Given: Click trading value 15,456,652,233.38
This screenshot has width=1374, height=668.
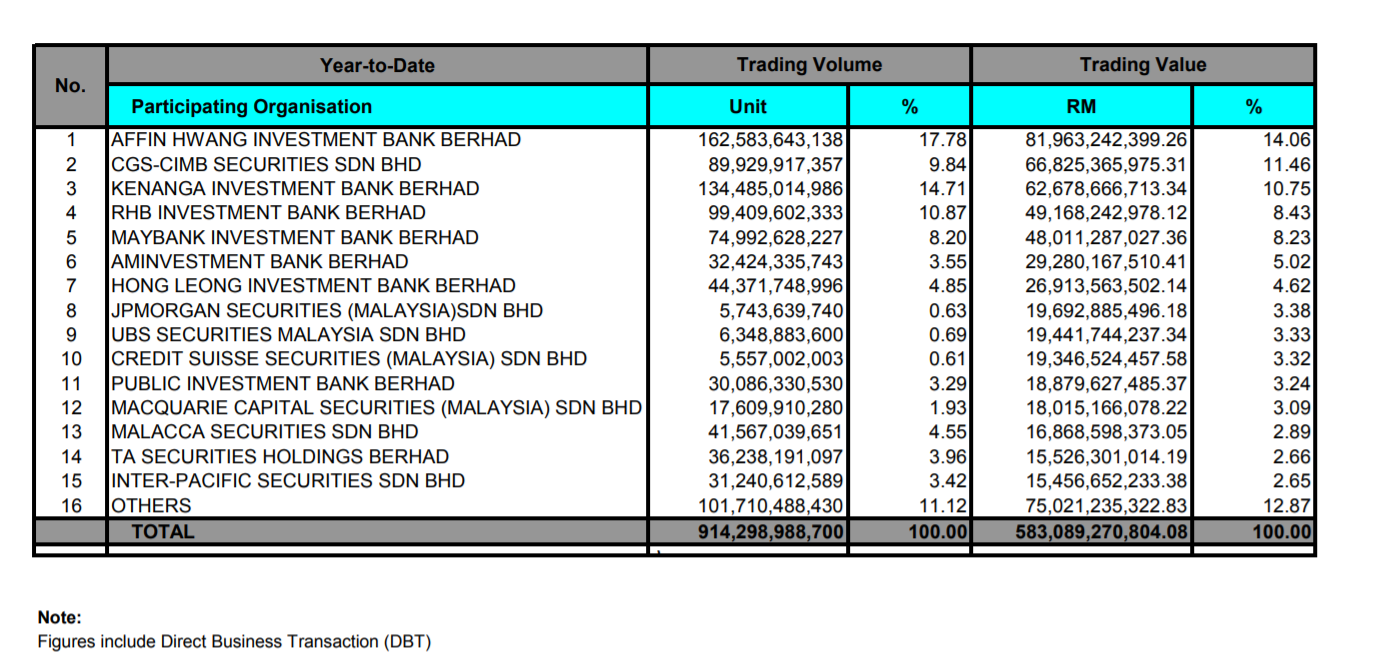Looking at the screenshot, I should click(x=1107, y=480).
